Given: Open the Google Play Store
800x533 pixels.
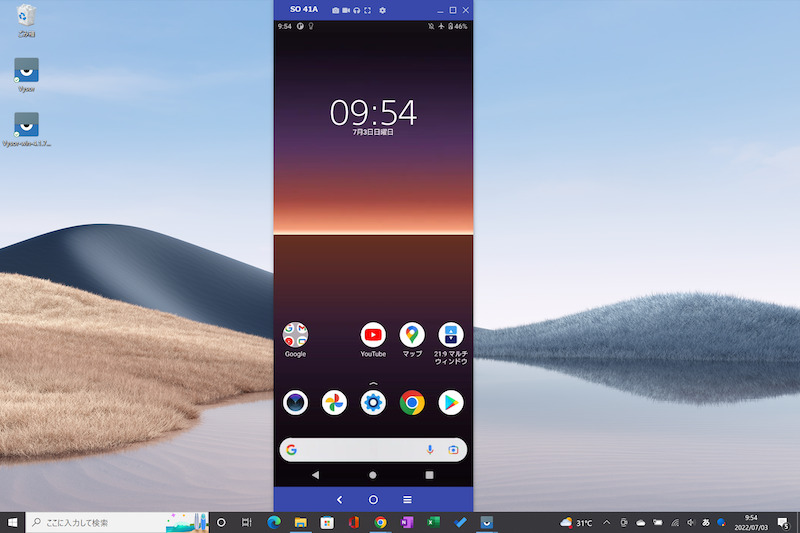Looking at the screenshot, I should (x=451, y=403).
